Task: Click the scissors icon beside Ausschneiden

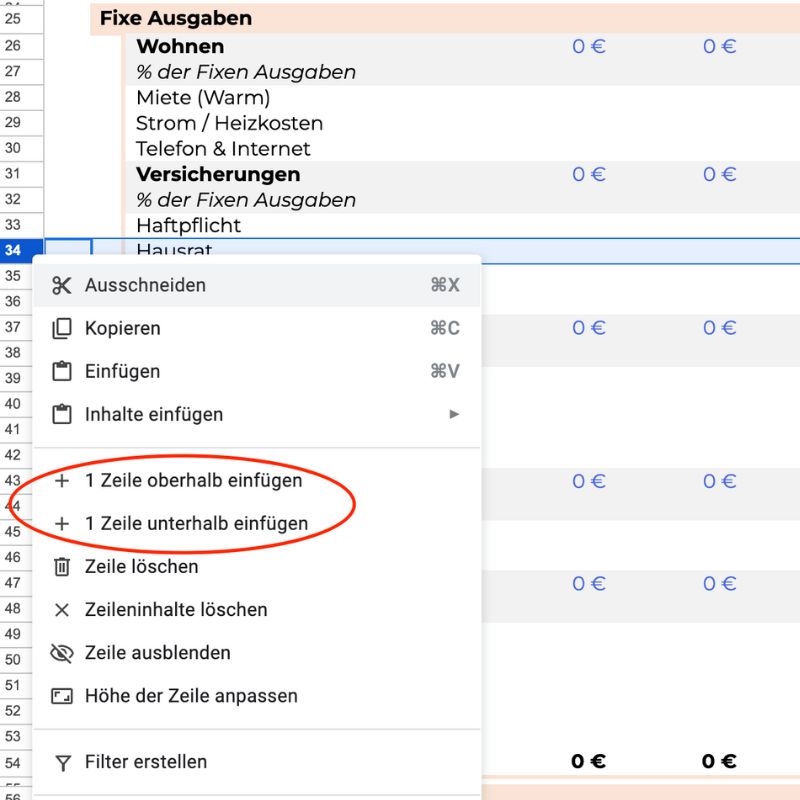Action: [62, 285]
